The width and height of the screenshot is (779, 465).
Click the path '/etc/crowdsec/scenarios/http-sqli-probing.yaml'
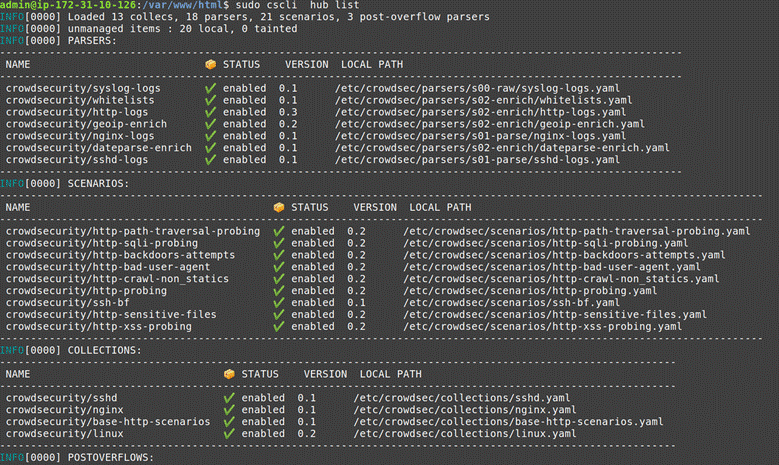click(545, 243)
